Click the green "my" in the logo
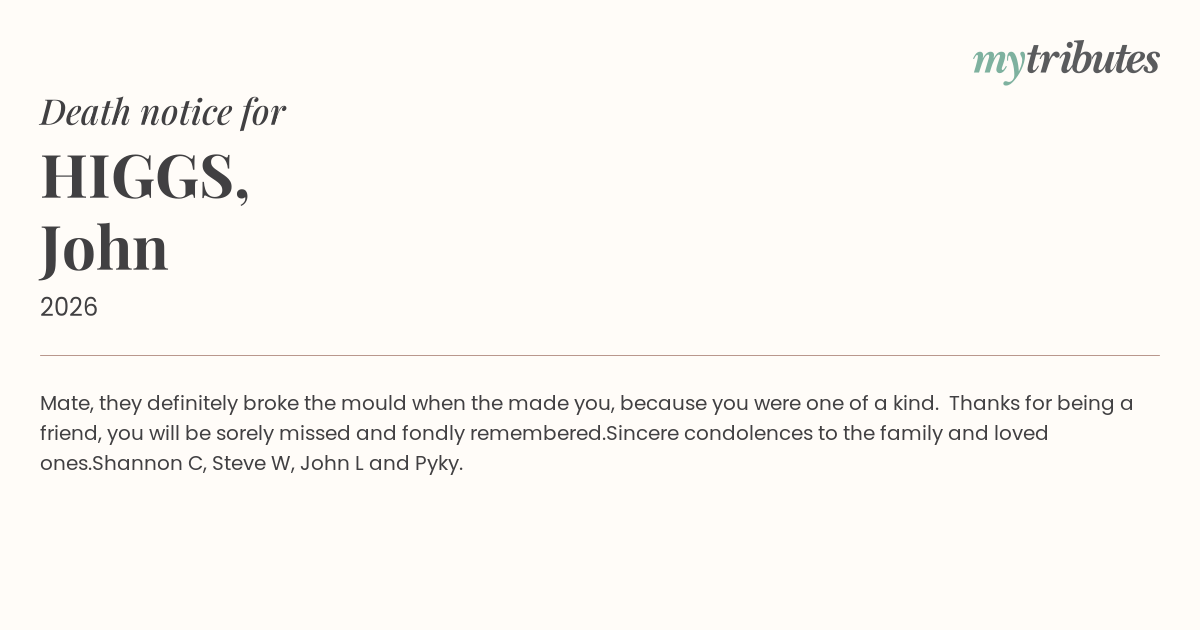This screenshot has width=1200, height=630. pos(998,64)
